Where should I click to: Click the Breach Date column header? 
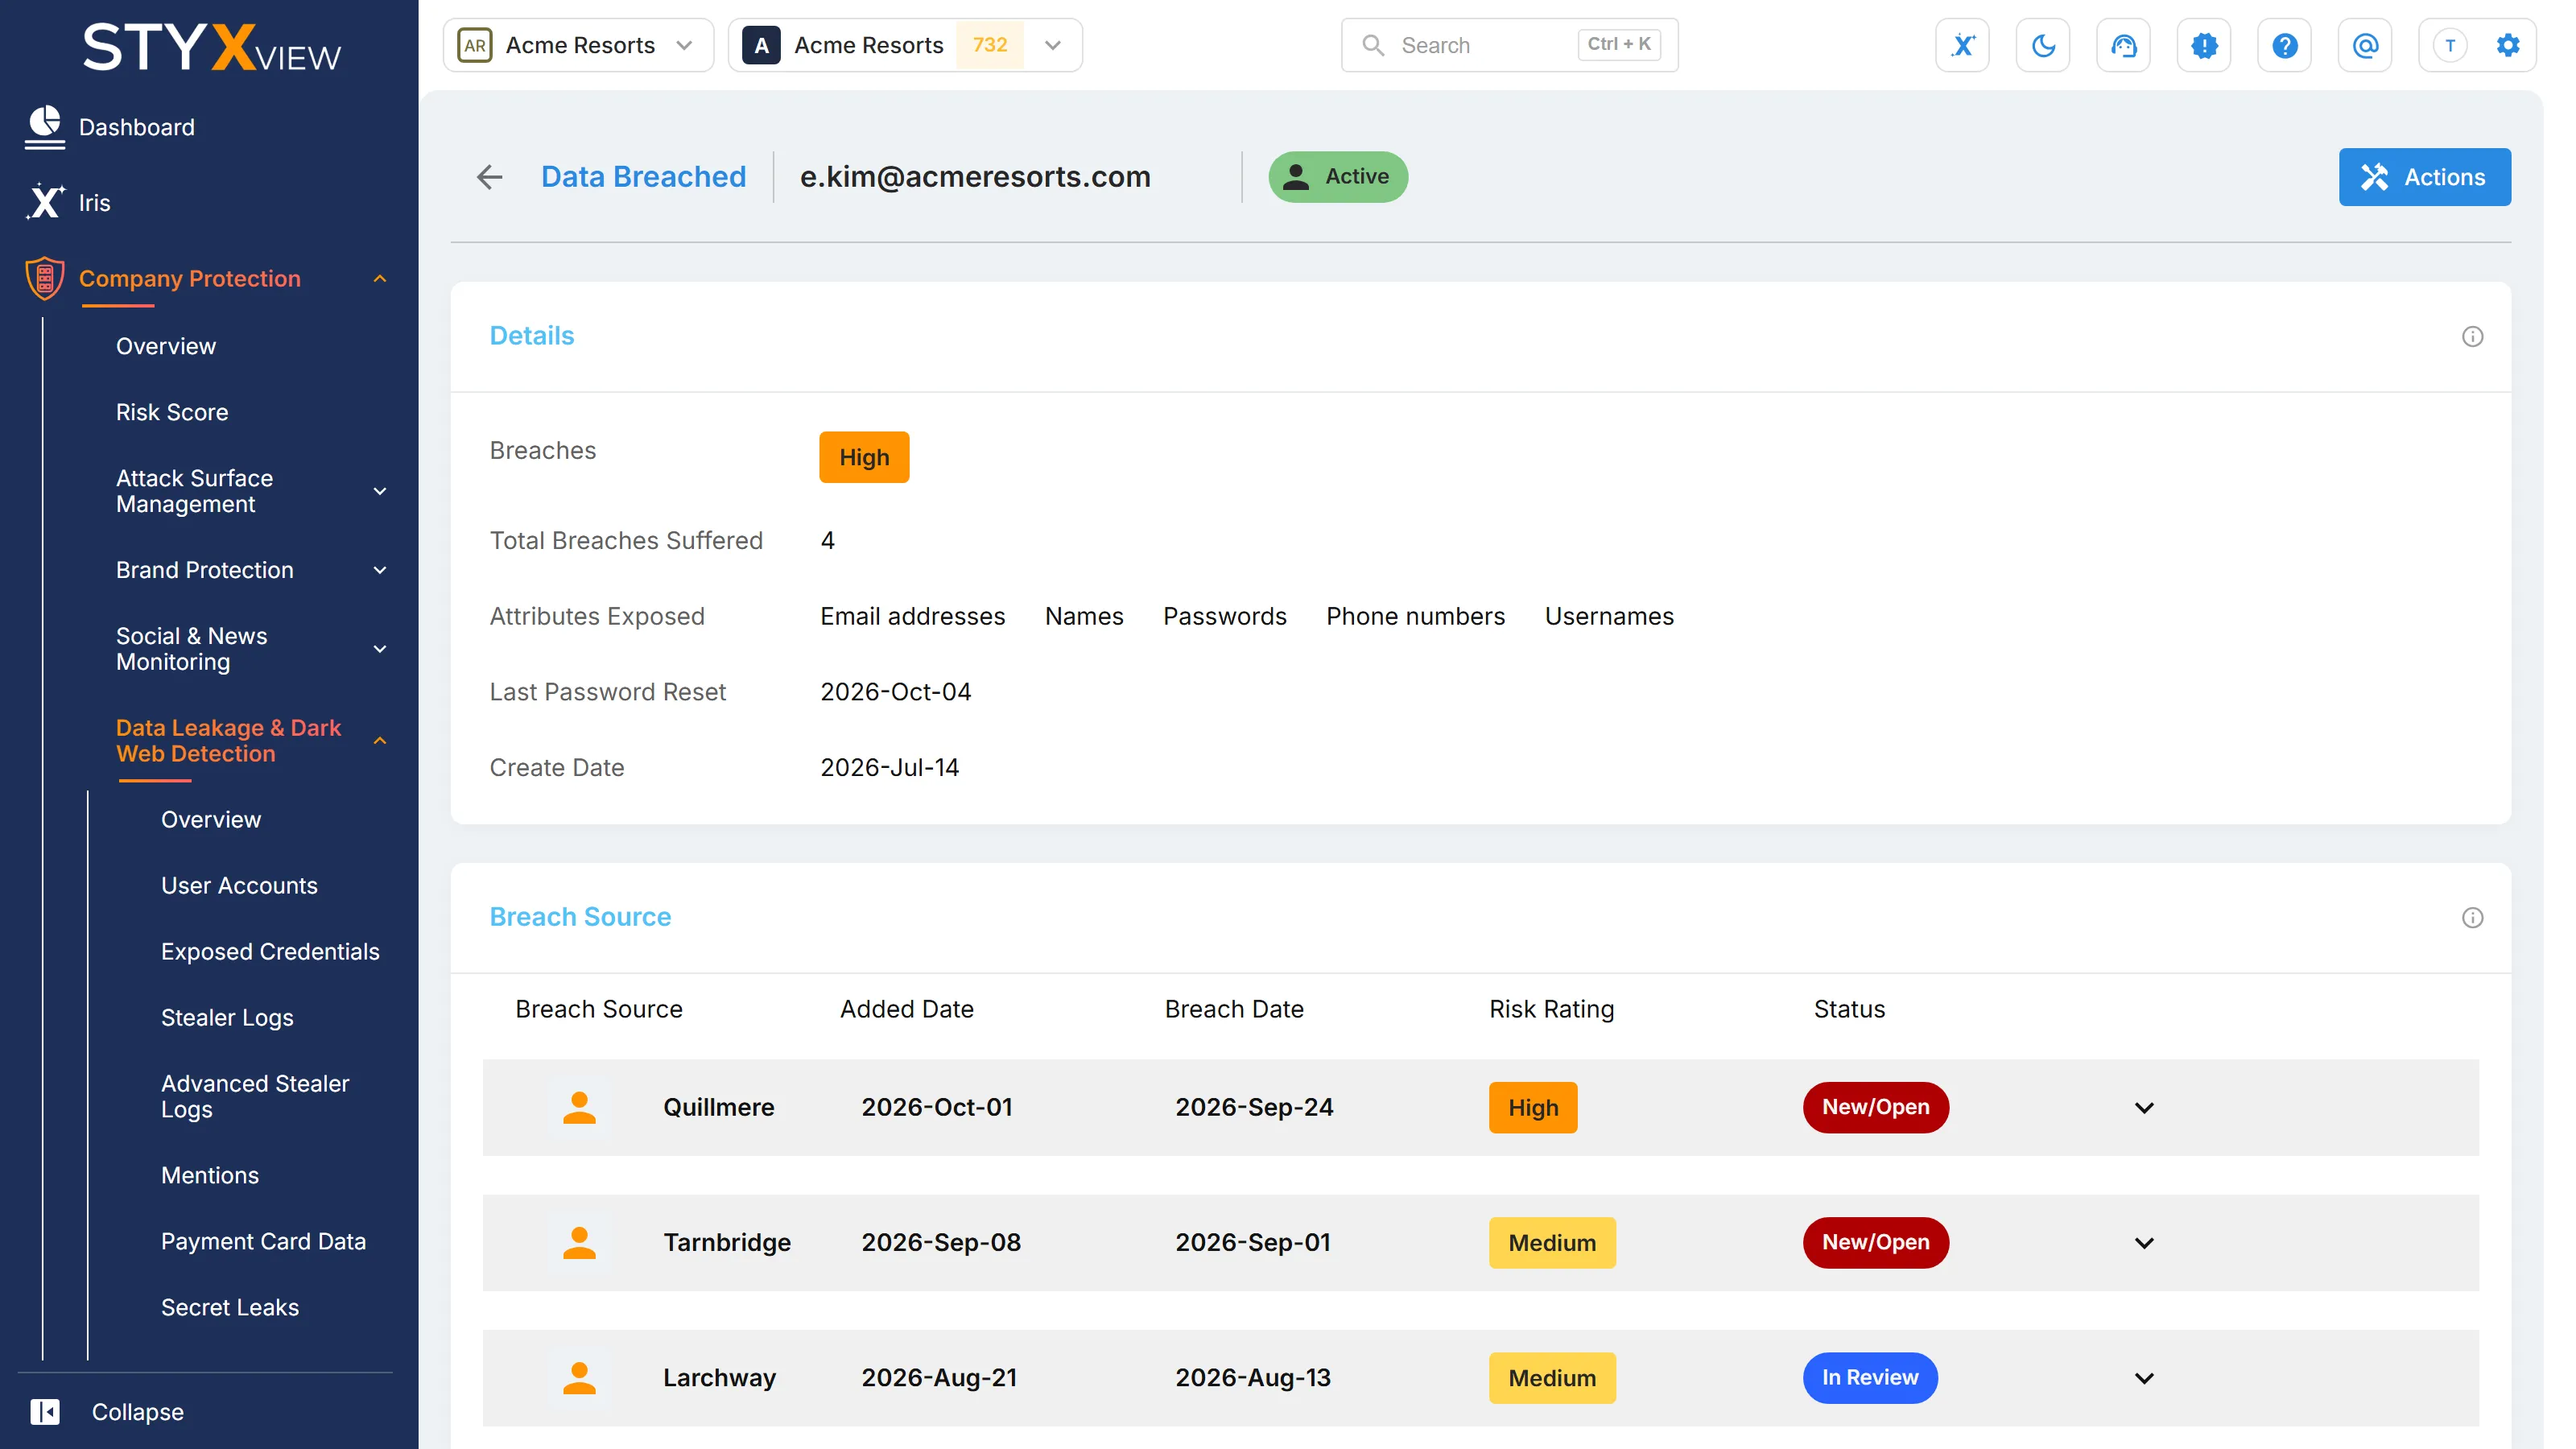1234,1009
